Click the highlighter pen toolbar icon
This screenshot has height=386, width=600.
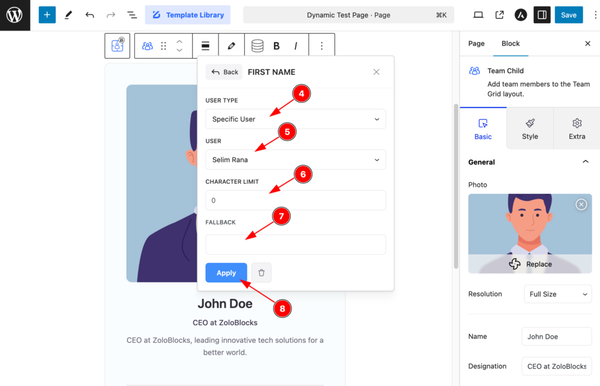click(231, 46)
